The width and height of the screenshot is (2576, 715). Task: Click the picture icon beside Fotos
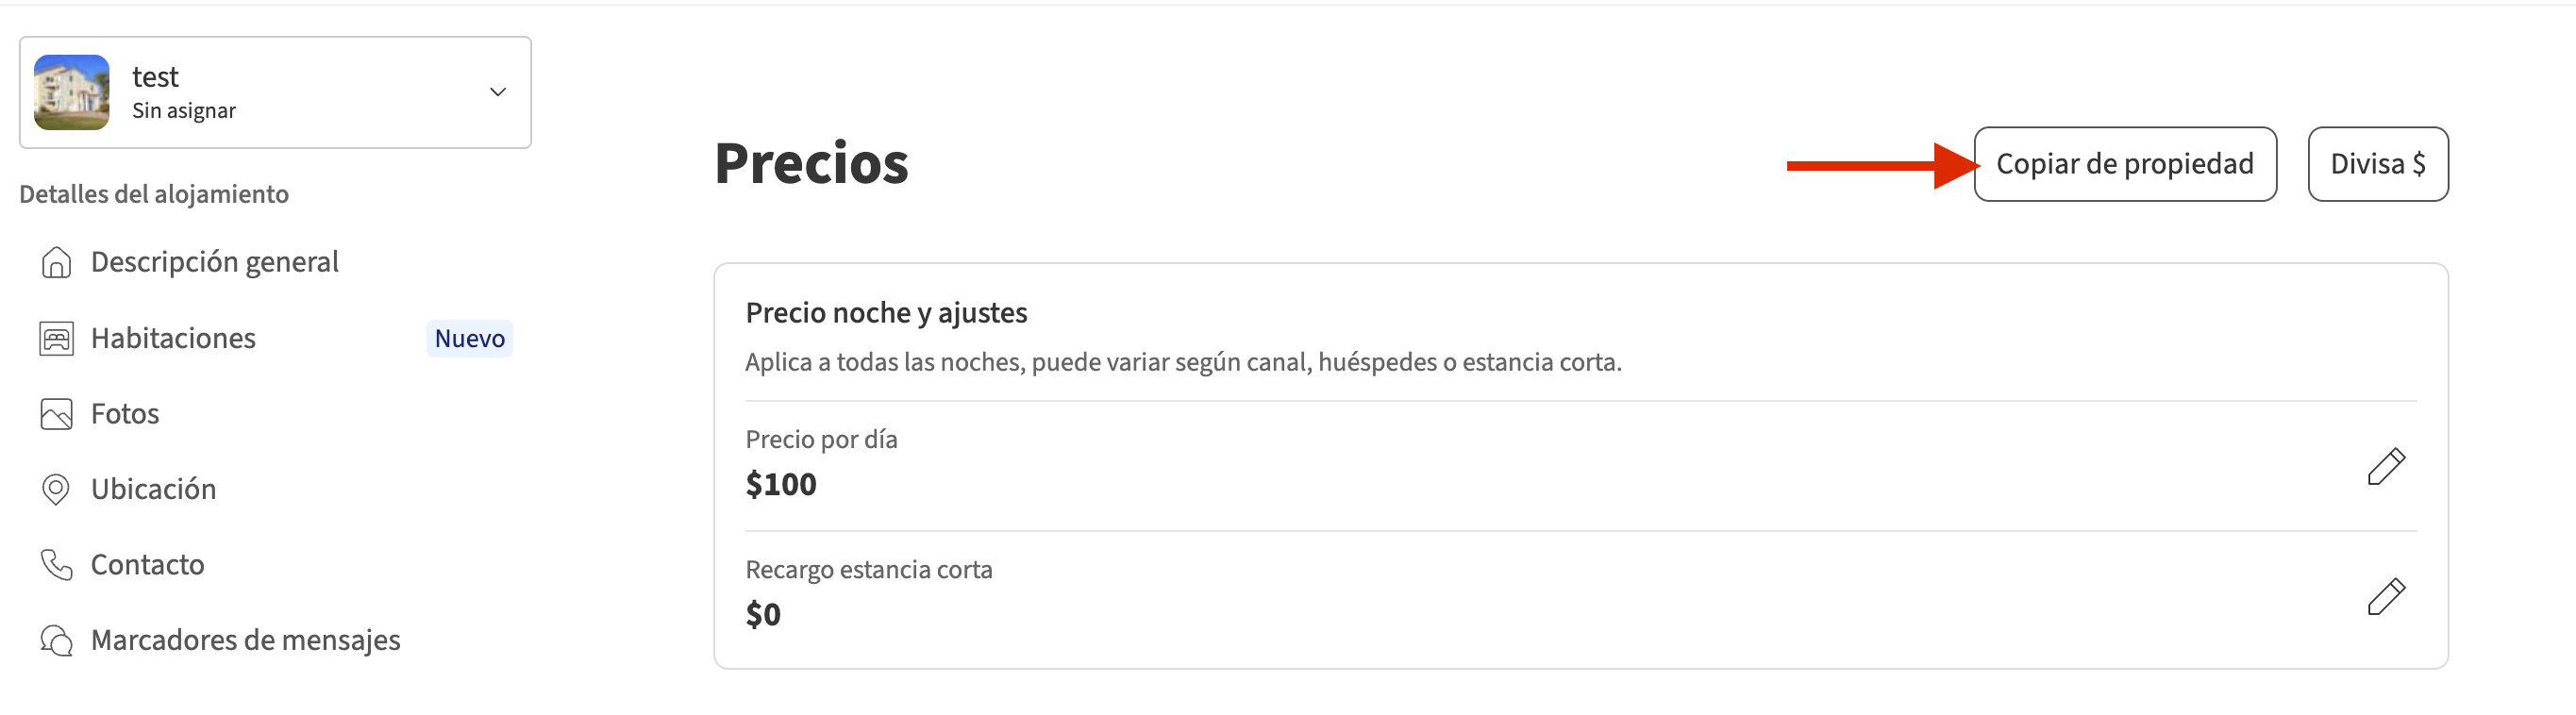pyautogui.click(x=56, y=414)
